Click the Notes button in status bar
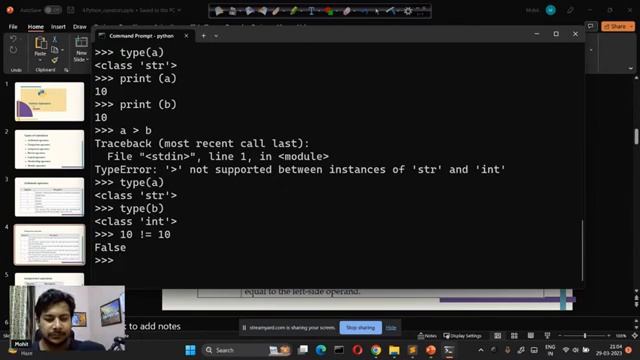 tap(427, 336)
